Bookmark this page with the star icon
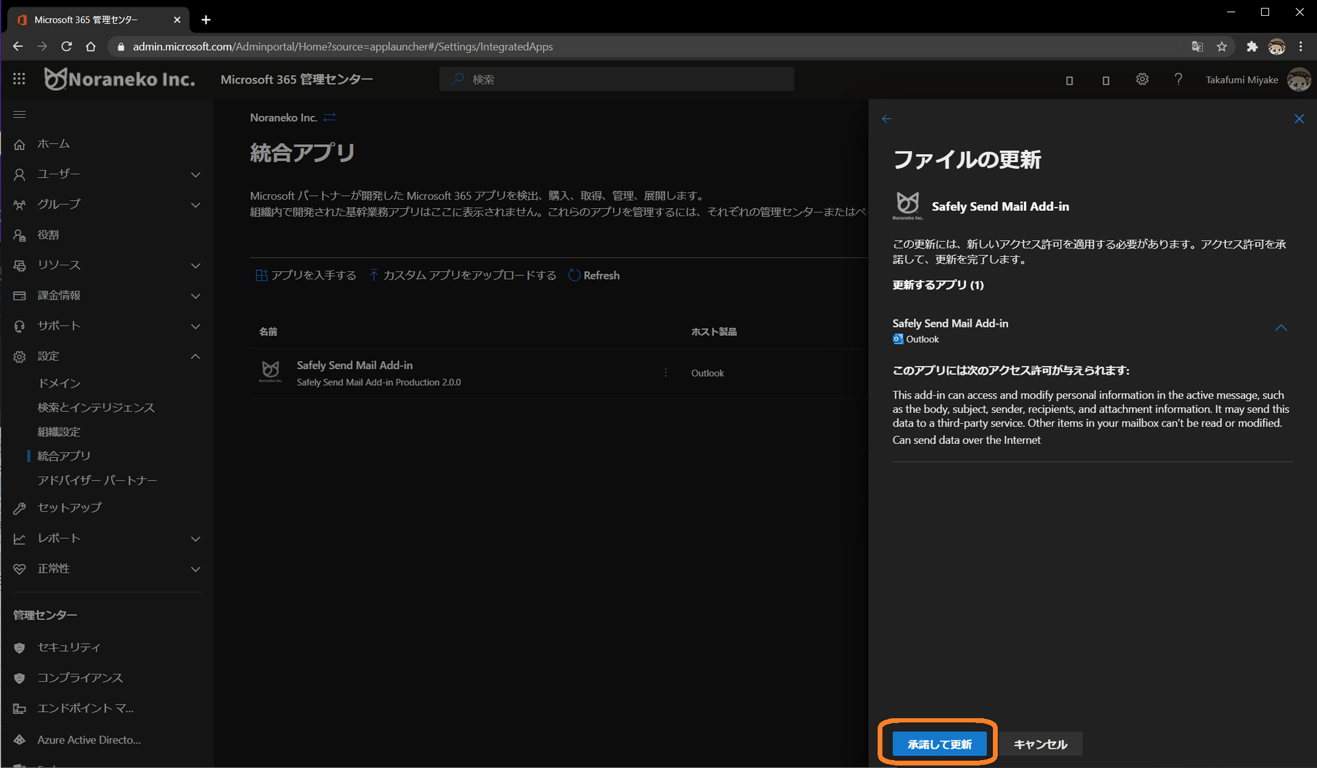Screen dimensions: 1317x768 pyautogui.click(x=1222, y=46)
